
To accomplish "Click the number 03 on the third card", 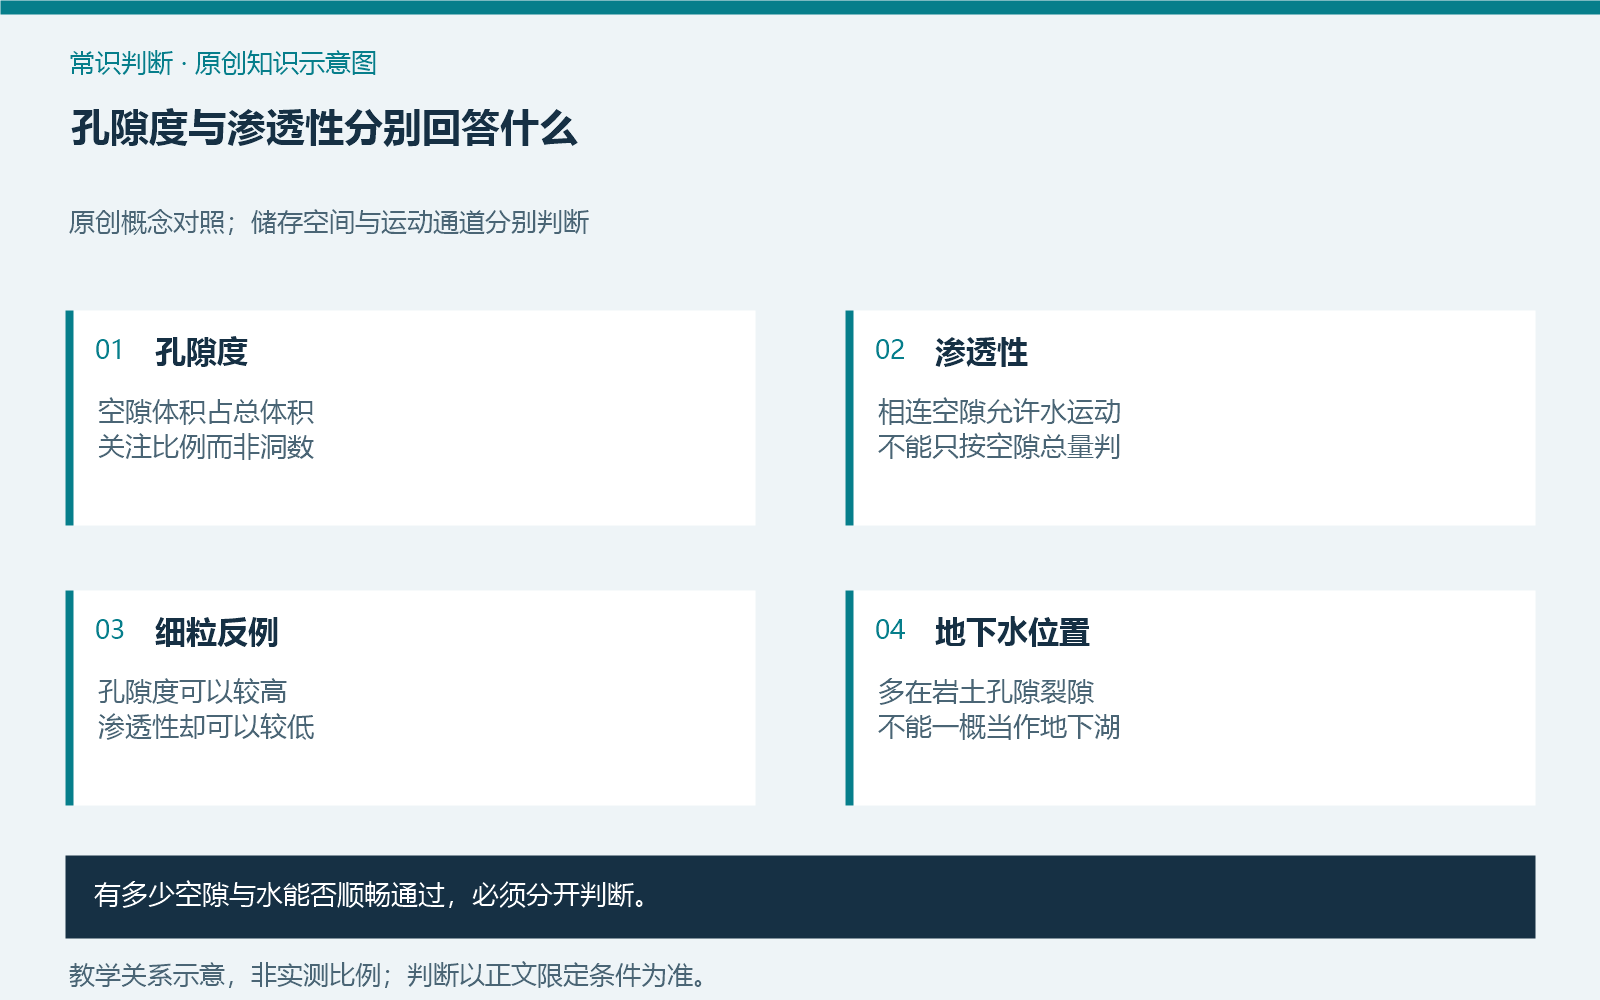I will (109, 630).
